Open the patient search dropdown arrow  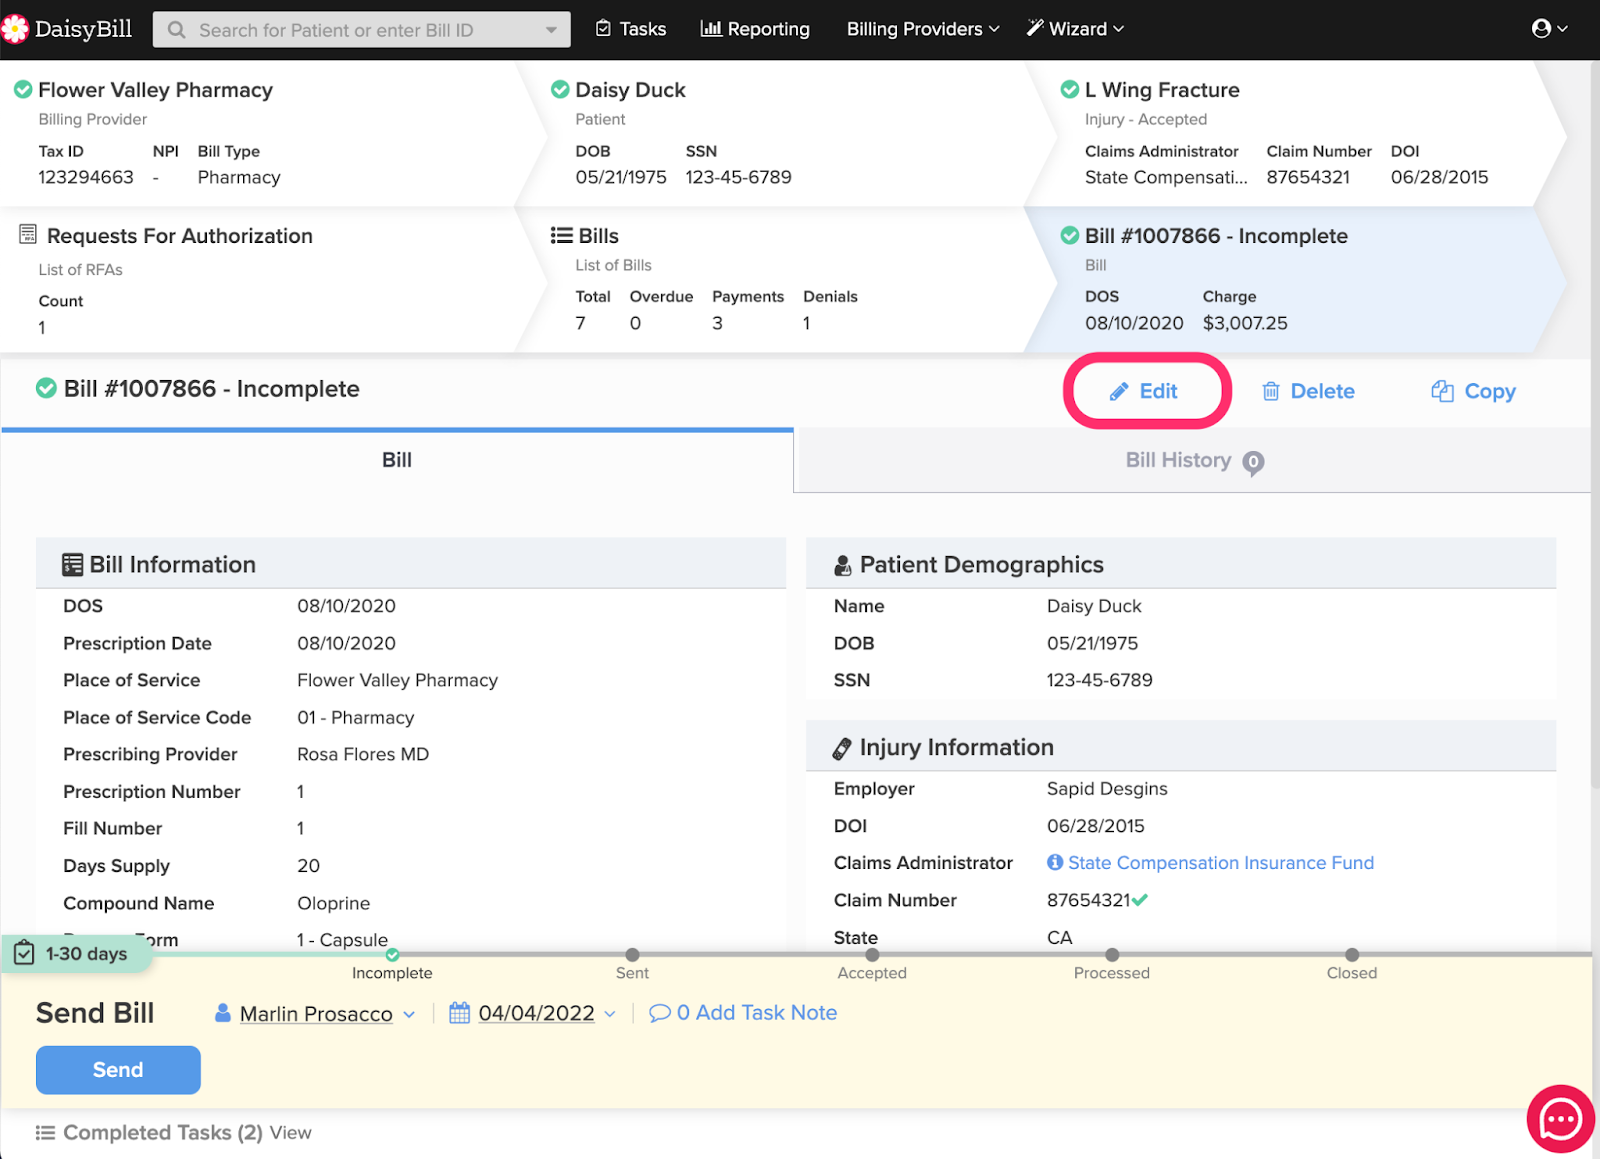pyautogui.click(x=551, y=30)
